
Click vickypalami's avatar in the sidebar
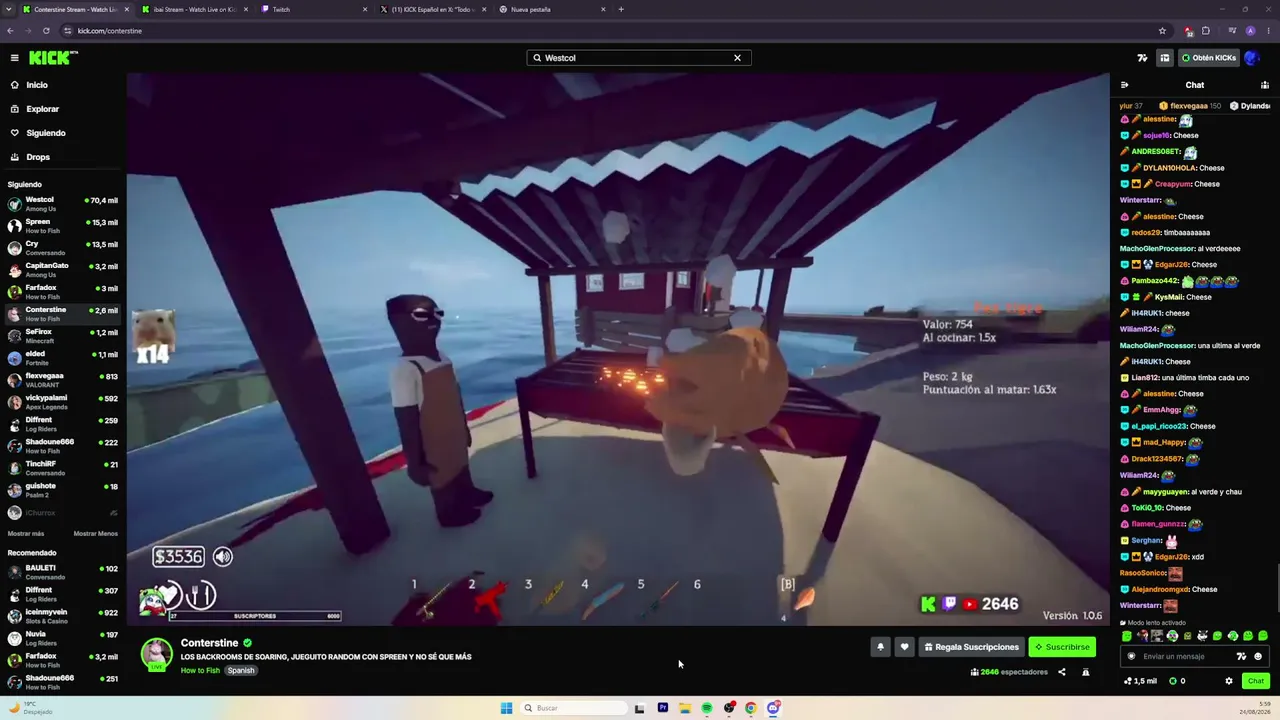click(14, 402)
